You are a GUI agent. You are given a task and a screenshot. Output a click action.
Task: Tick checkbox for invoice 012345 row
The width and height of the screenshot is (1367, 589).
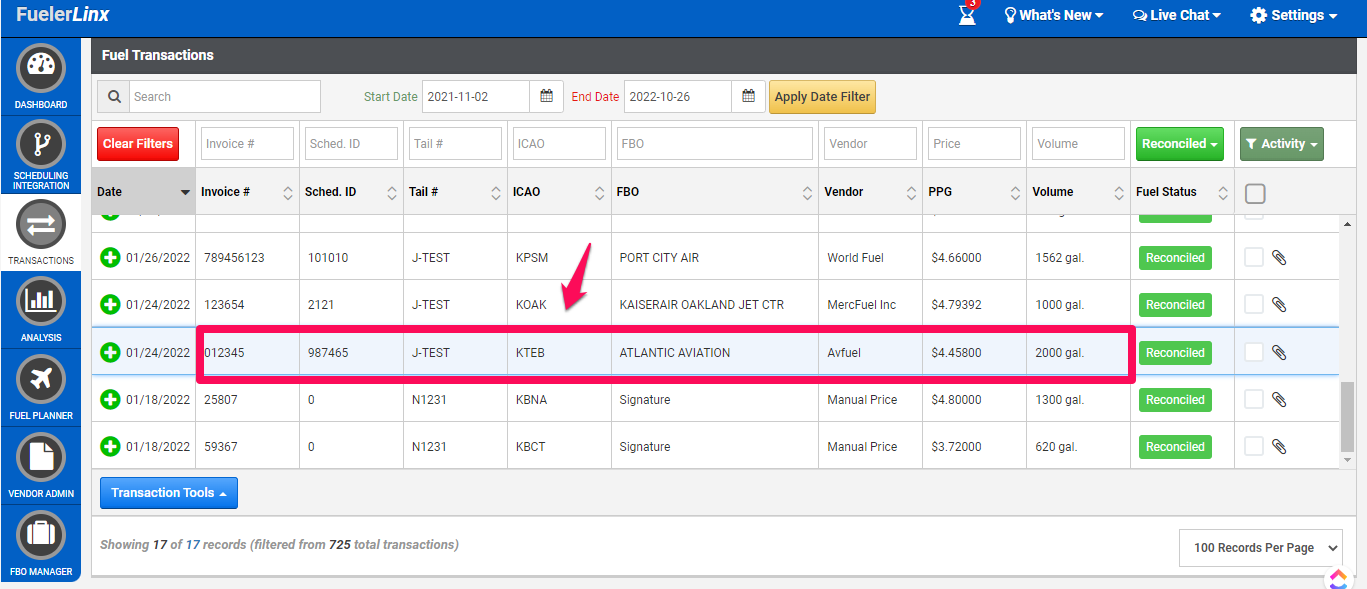(x=1254, y=353)
